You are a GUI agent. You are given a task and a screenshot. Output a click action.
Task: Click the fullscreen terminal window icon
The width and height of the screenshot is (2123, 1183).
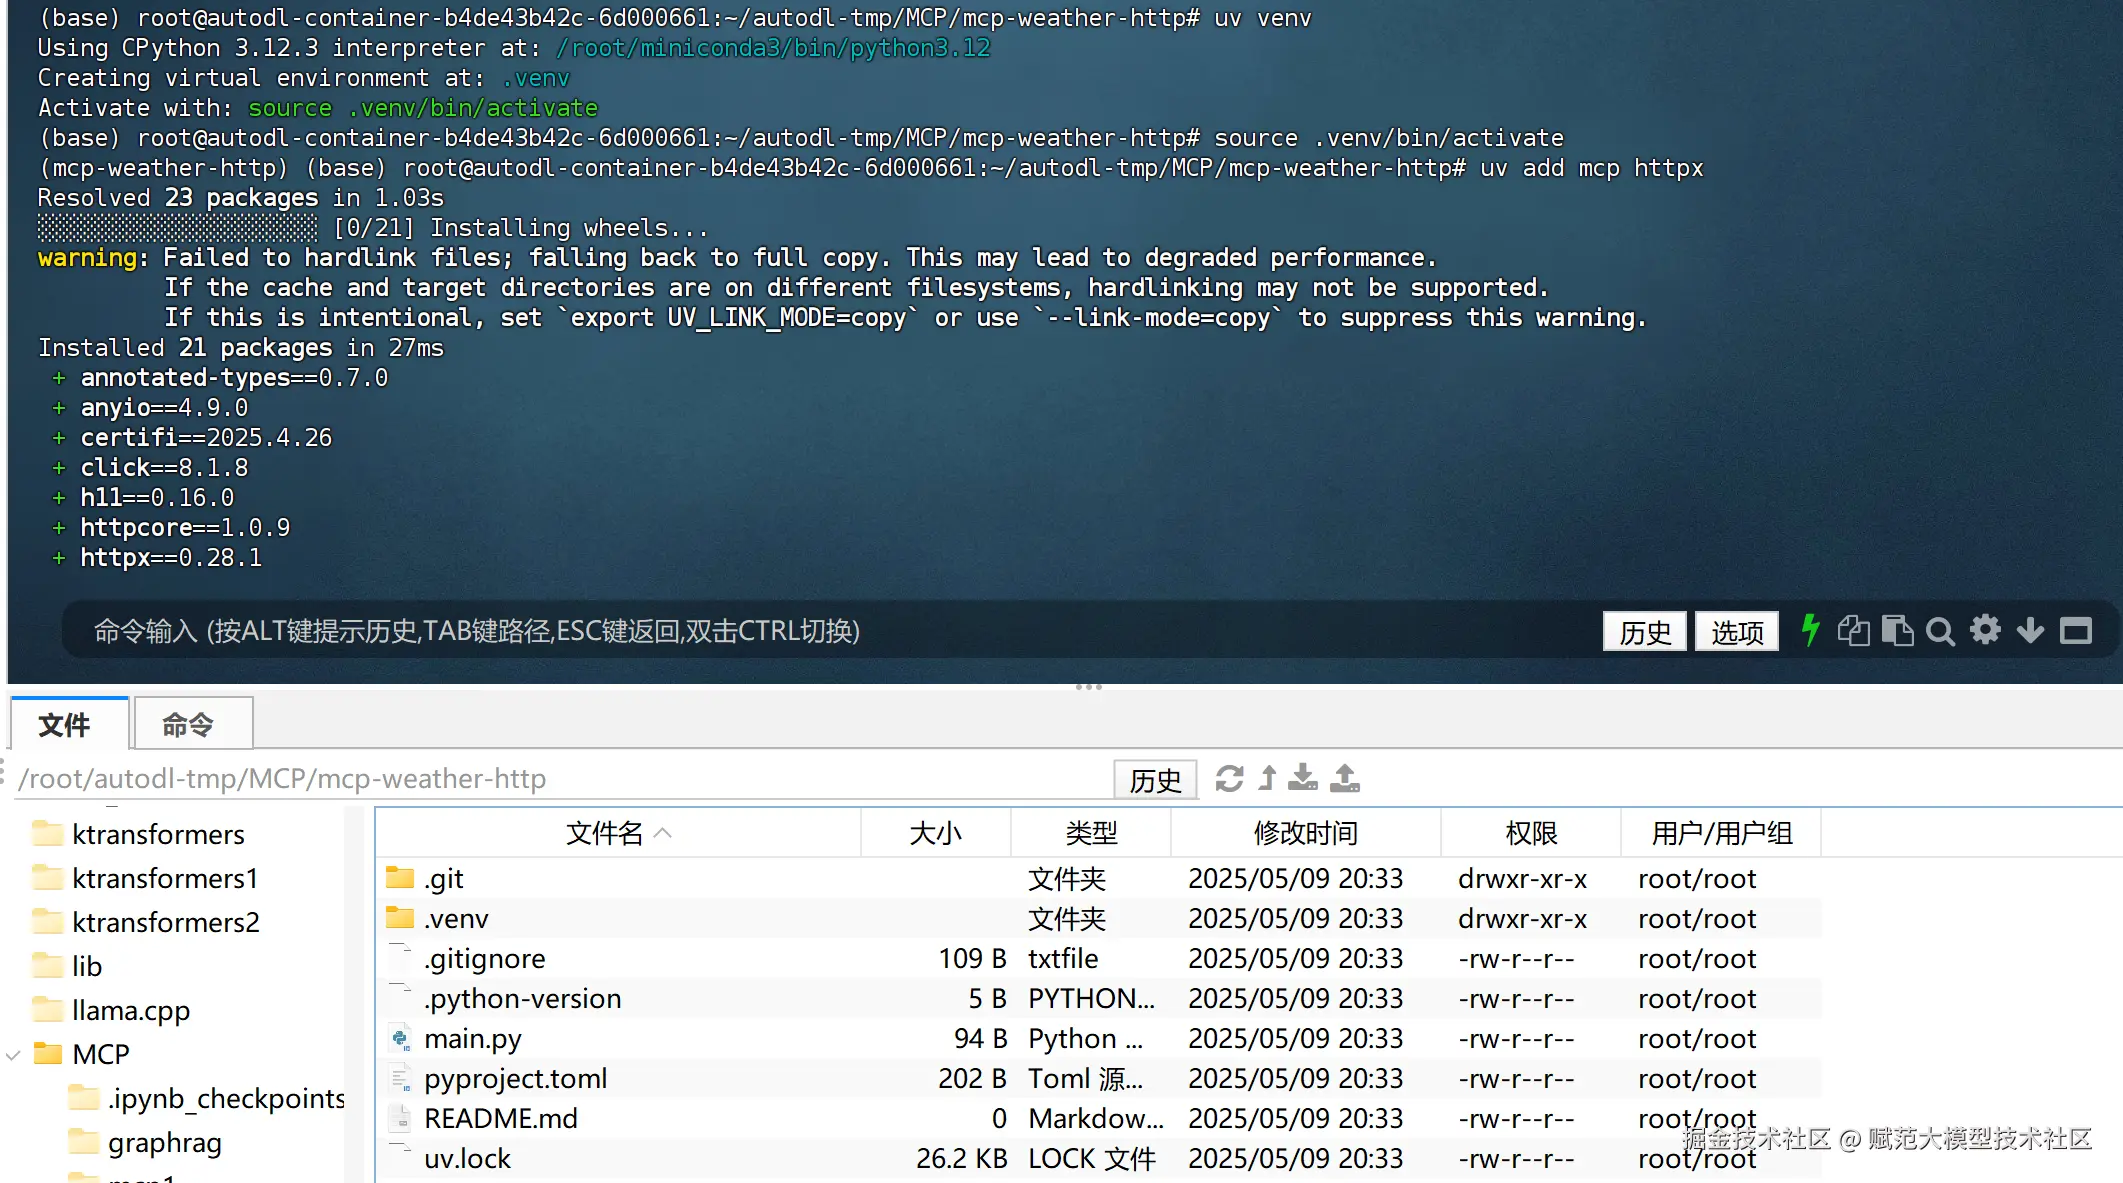click(2076, 631)
